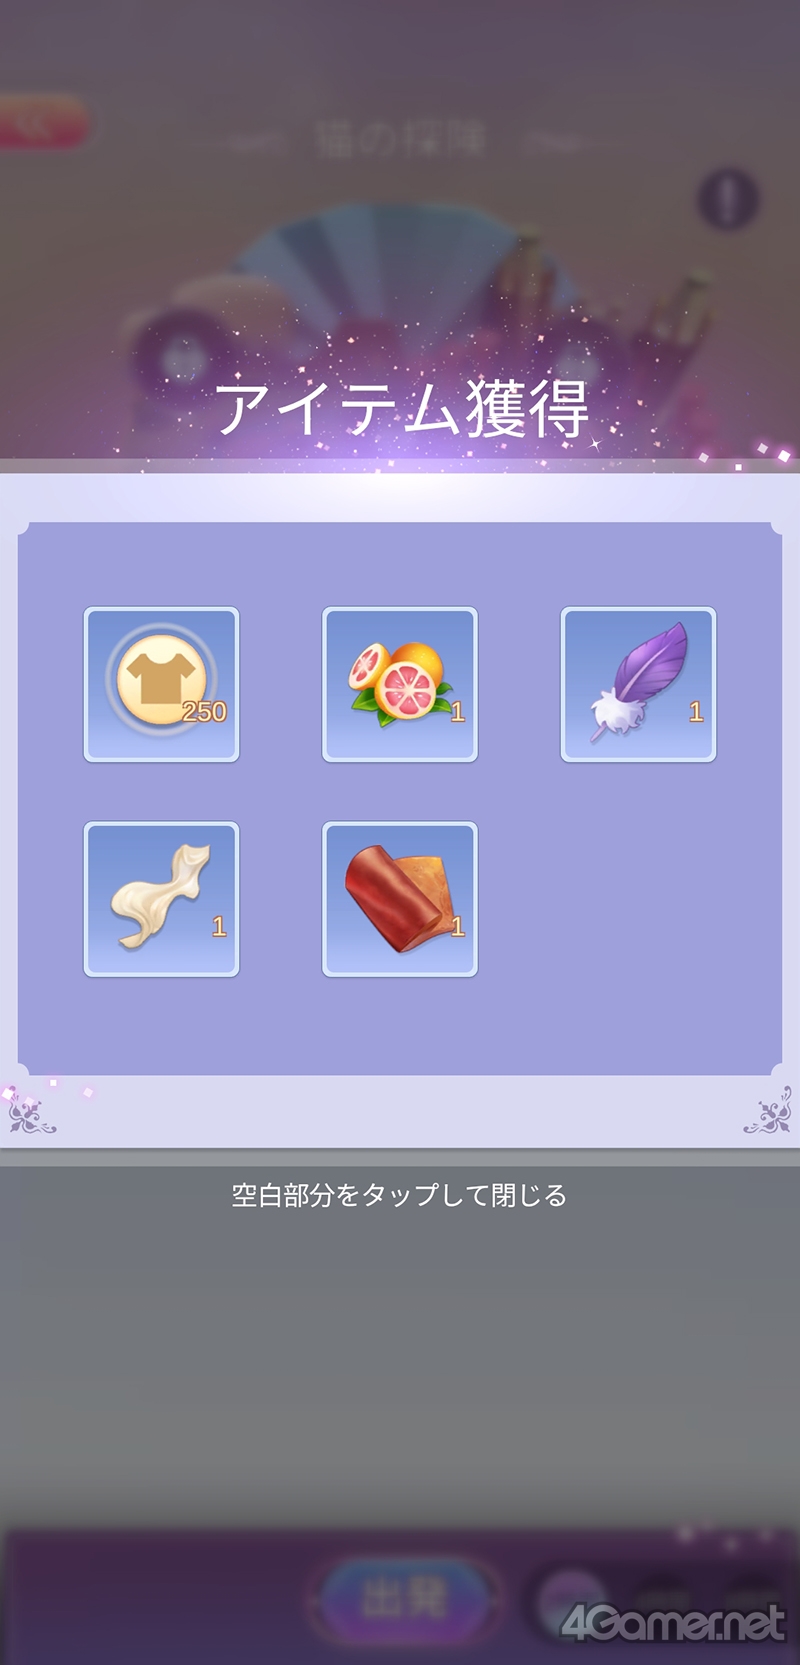The width and height of the screenshot is (800, 1665).
Task: Open the blurred exclamation info icon
Action: click(x=728, y=198)
